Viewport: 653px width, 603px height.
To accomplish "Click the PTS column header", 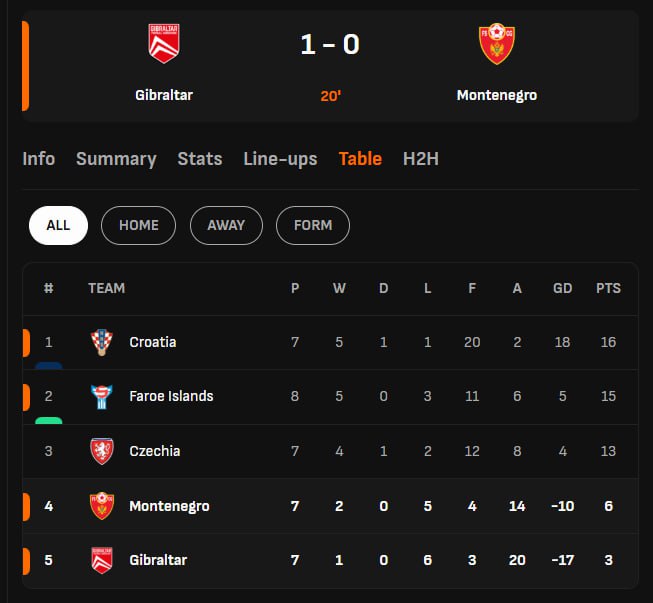I will coord(608,288).
